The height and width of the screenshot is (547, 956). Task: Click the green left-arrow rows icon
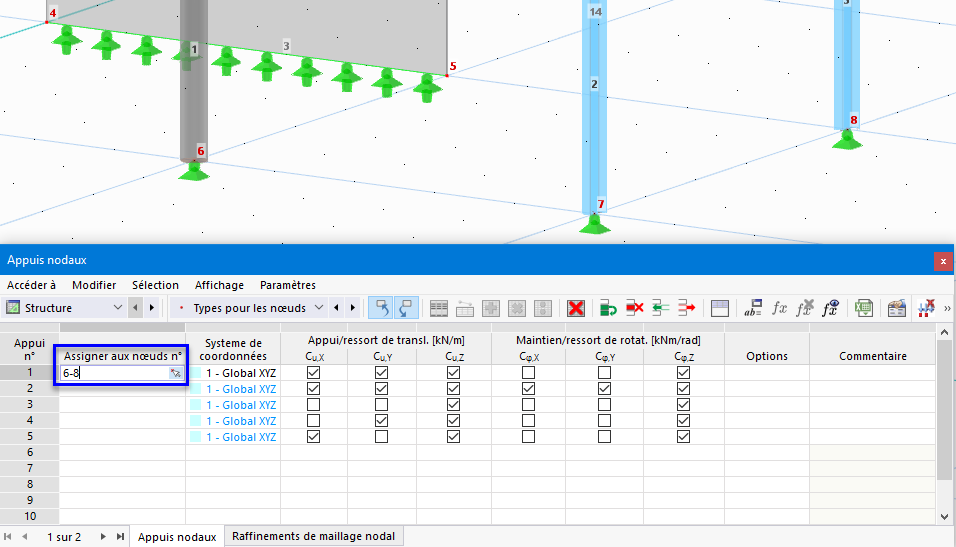point(660,308)
